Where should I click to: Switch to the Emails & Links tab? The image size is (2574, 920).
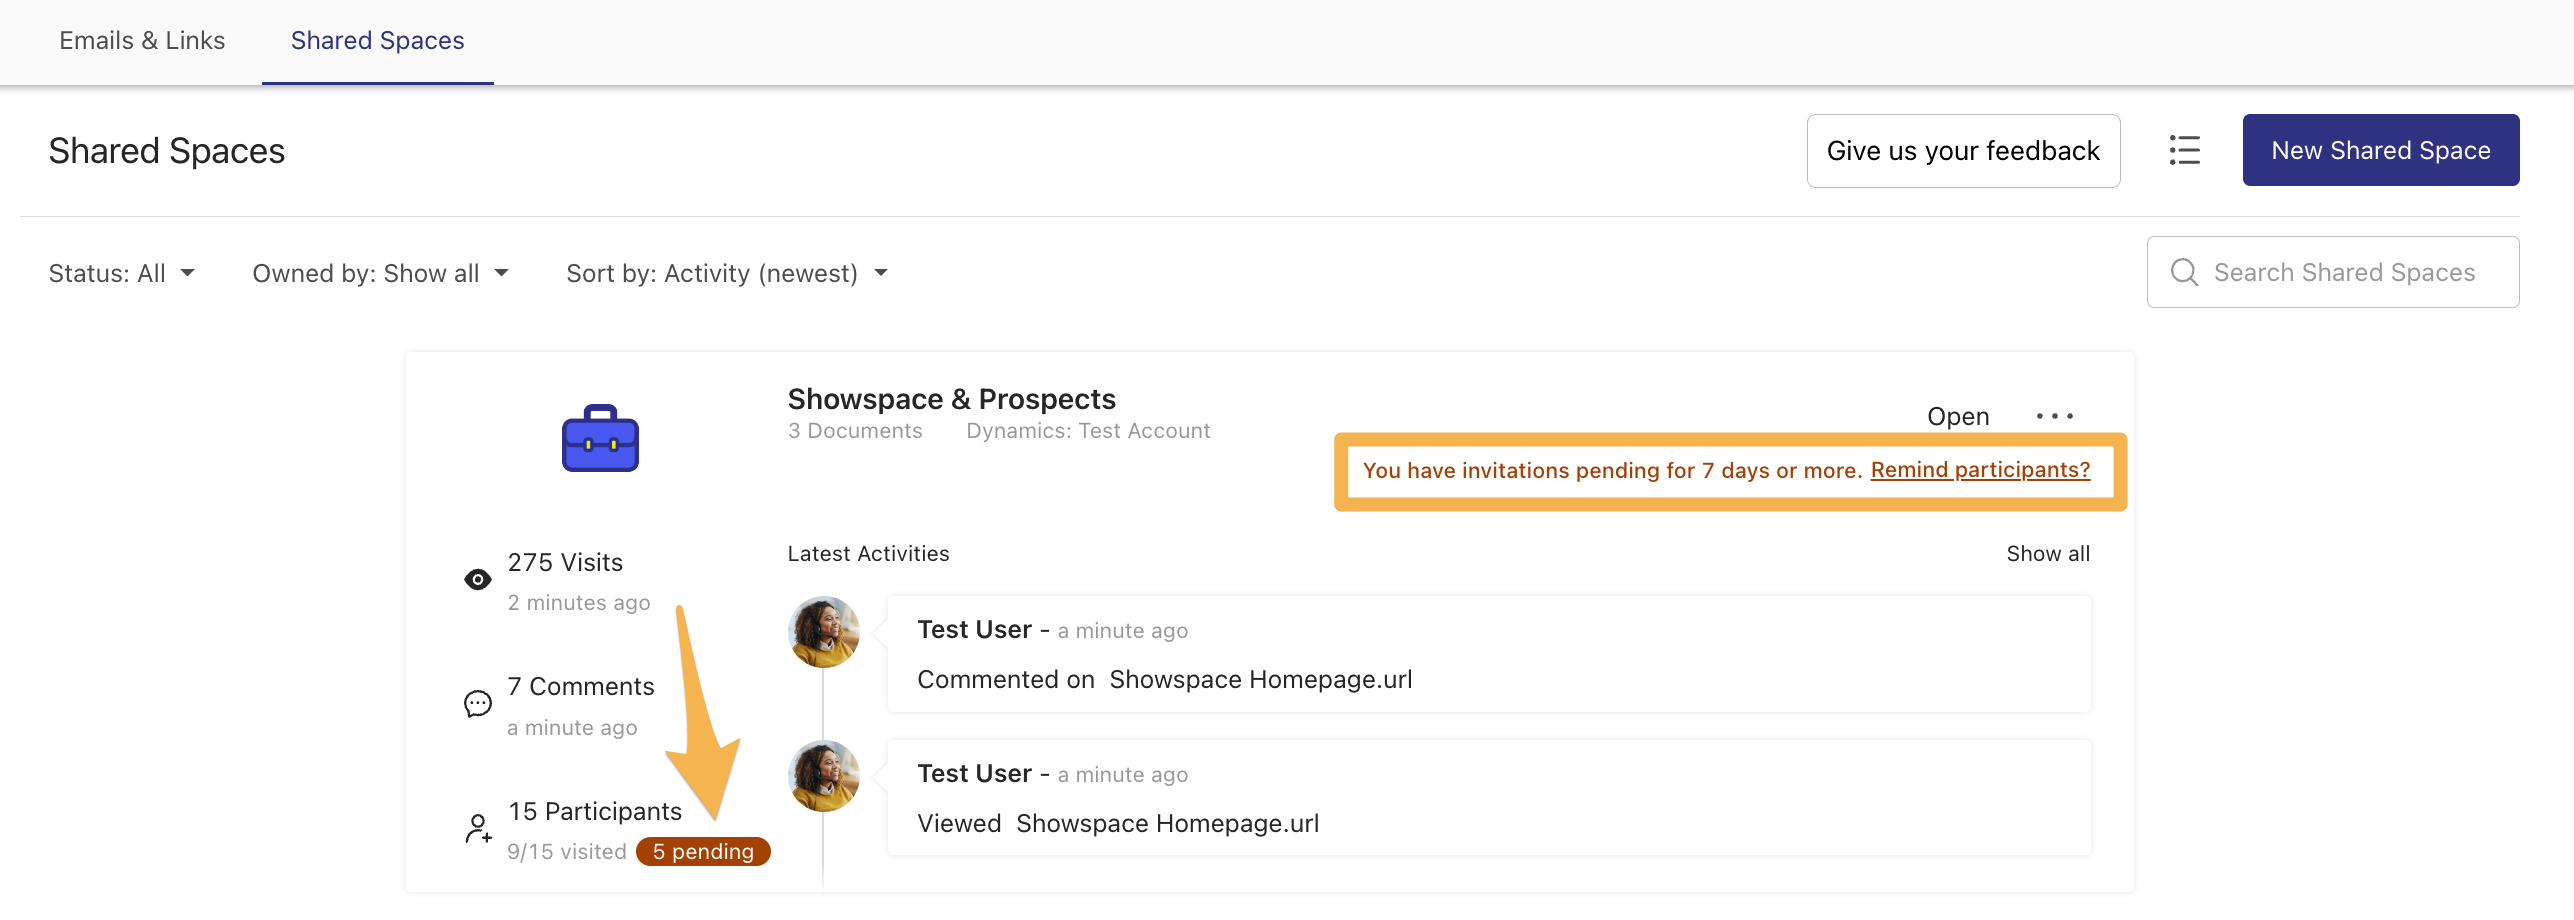click(x=142, y=41)
